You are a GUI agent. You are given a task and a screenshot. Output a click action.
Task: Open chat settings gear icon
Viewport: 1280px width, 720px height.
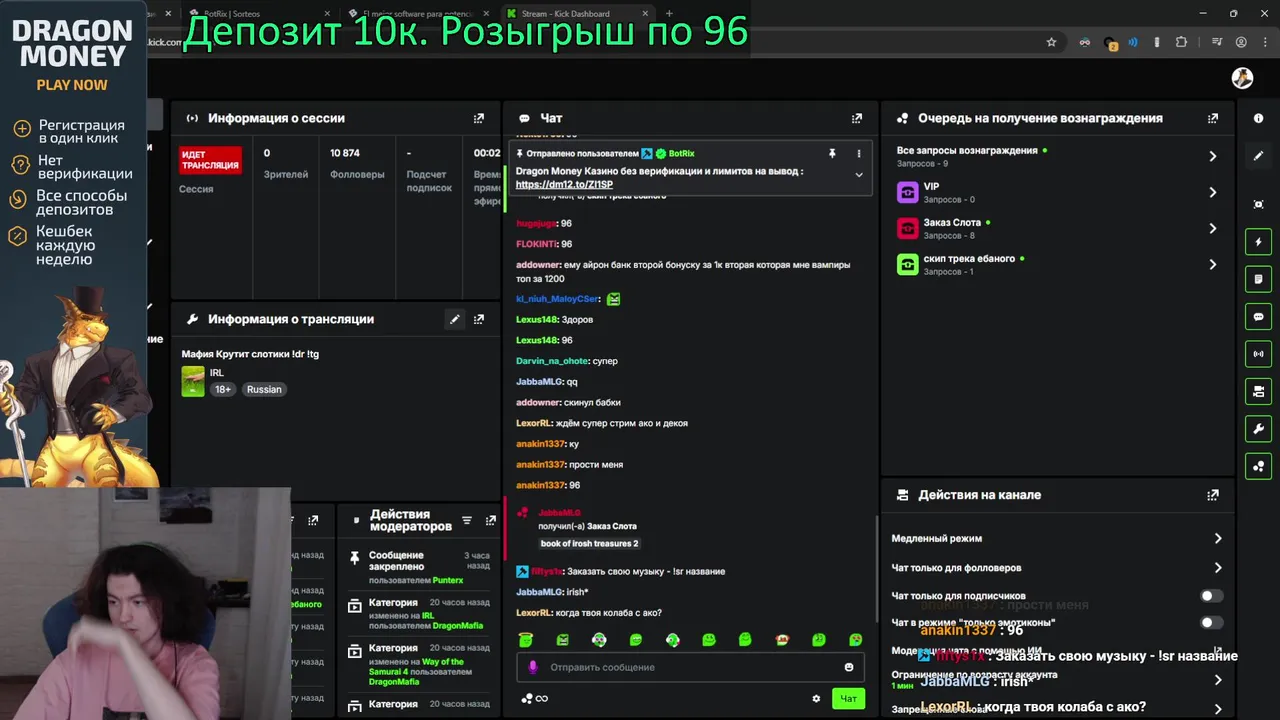(816, 699)
